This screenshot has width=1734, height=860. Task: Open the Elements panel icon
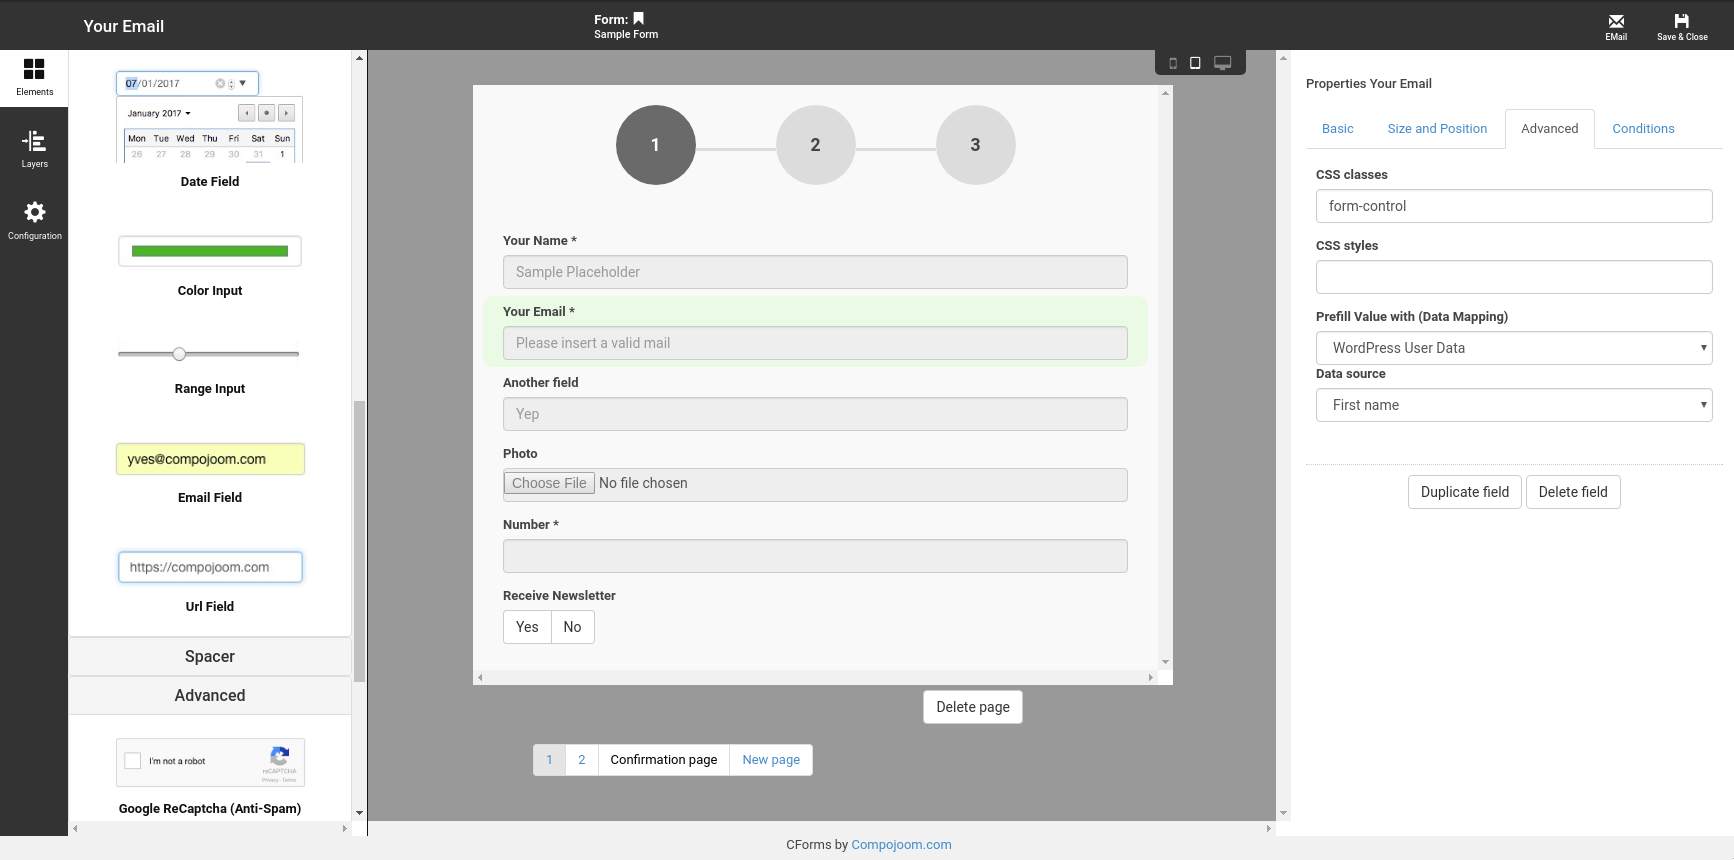[x=34, y=68]
